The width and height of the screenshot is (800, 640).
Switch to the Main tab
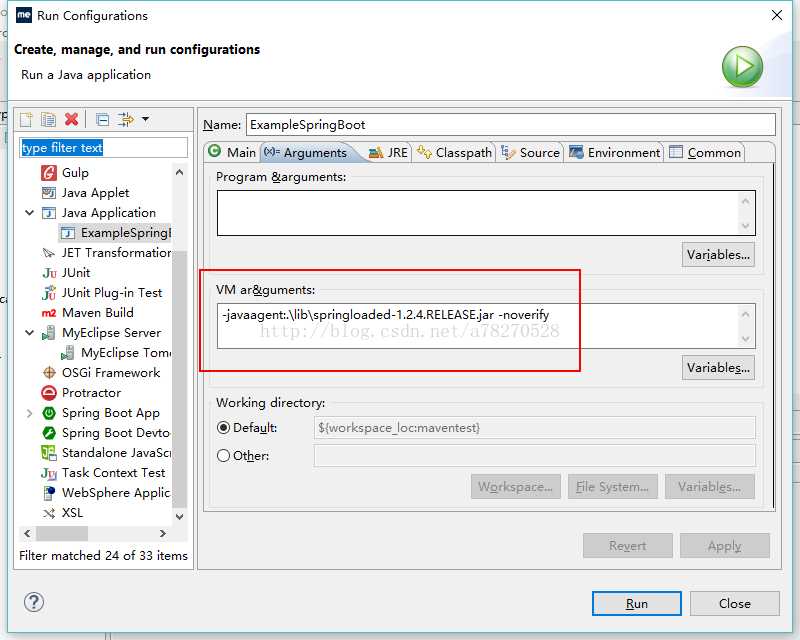click(232, 152)
